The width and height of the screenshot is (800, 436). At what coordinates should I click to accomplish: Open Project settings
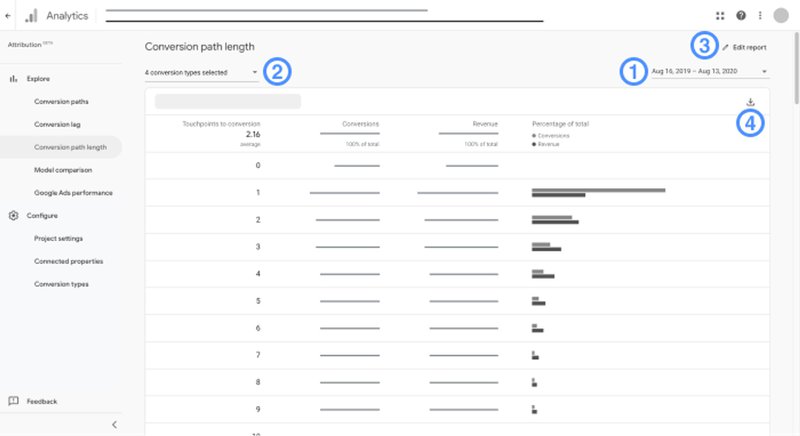[58, 238]
